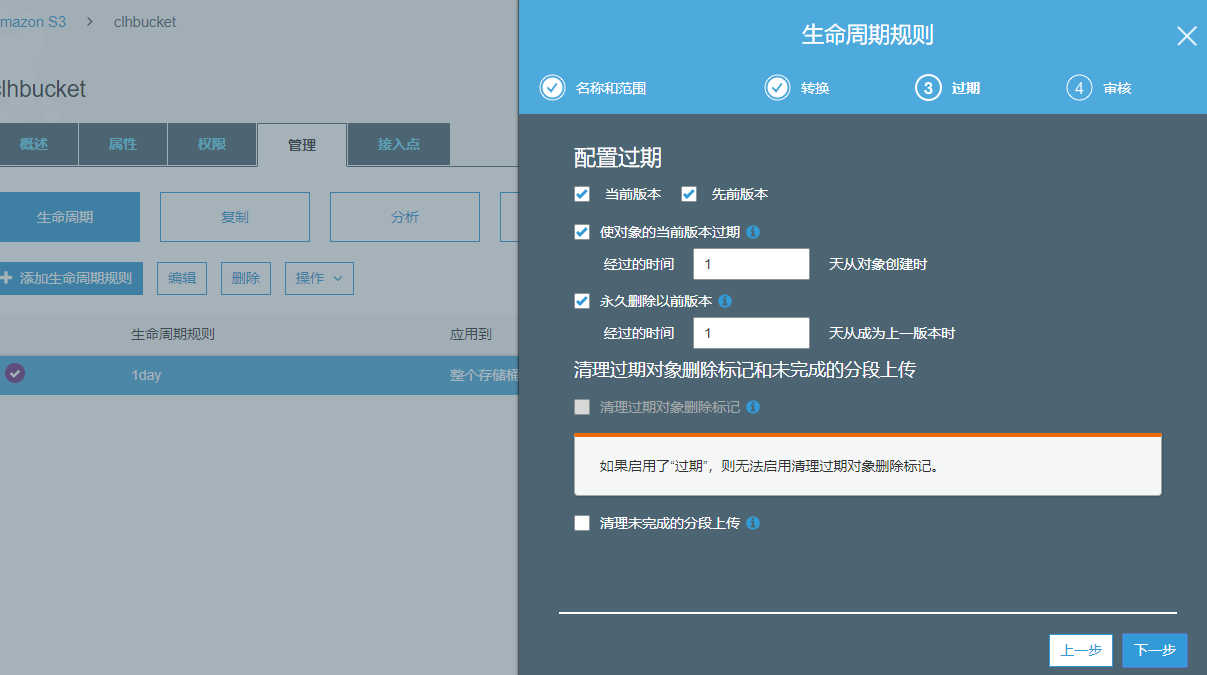Click the info icon next to 清理未完成的分段上传
The height and width of the screenshot is (675, 1207).
752,522
